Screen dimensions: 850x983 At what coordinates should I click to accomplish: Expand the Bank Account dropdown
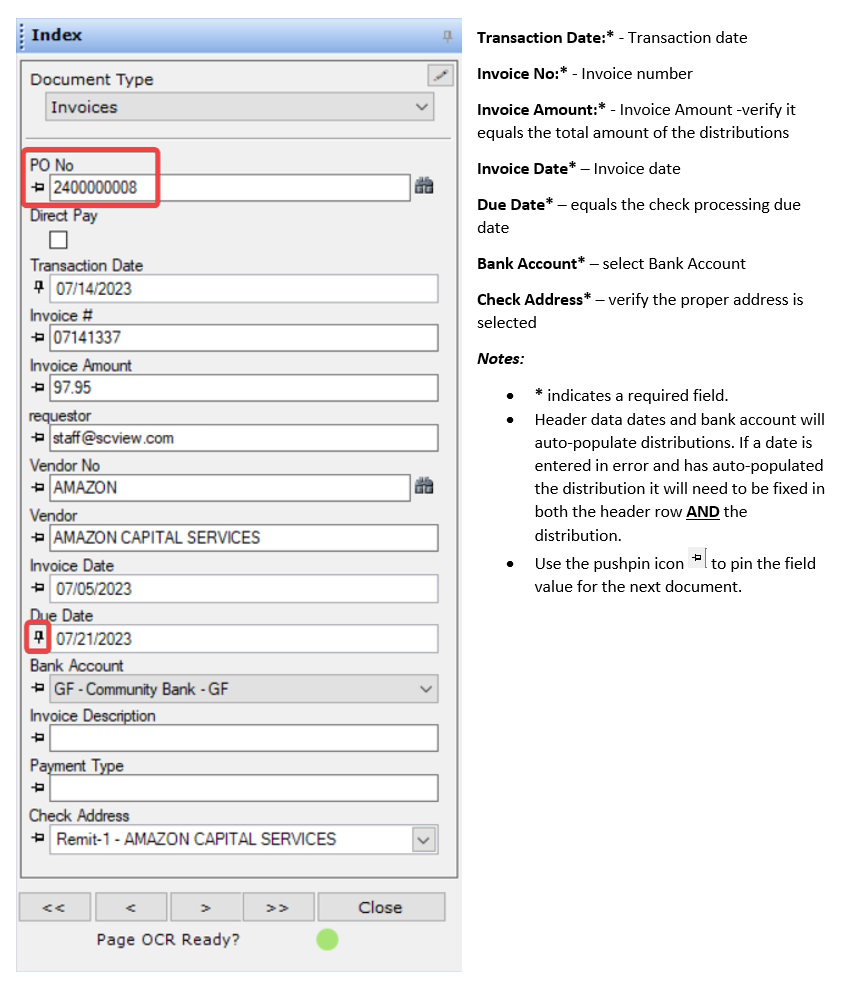426,689
